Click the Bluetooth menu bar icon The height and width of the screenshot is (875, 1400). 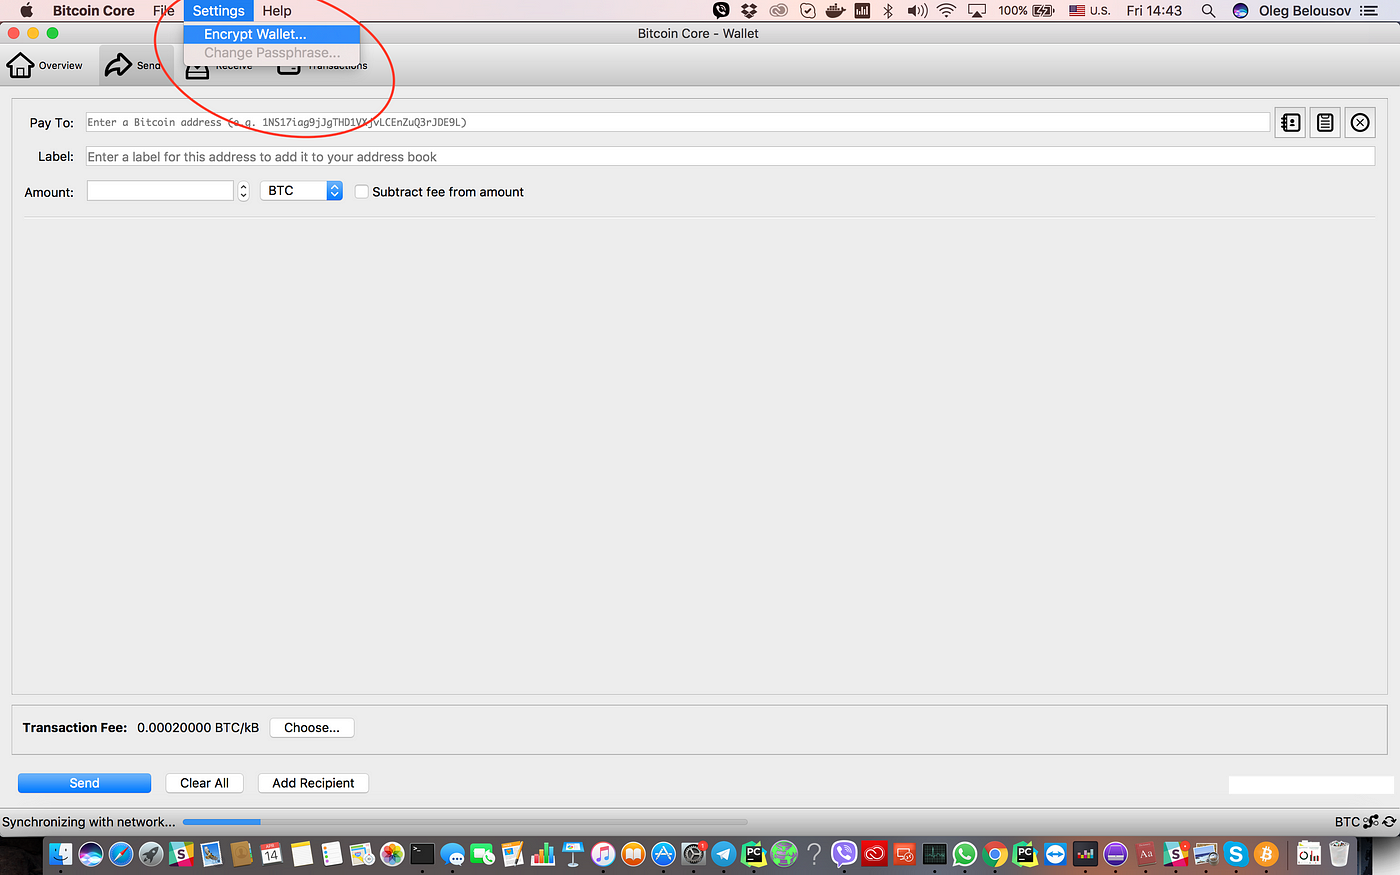coord(888,11)
